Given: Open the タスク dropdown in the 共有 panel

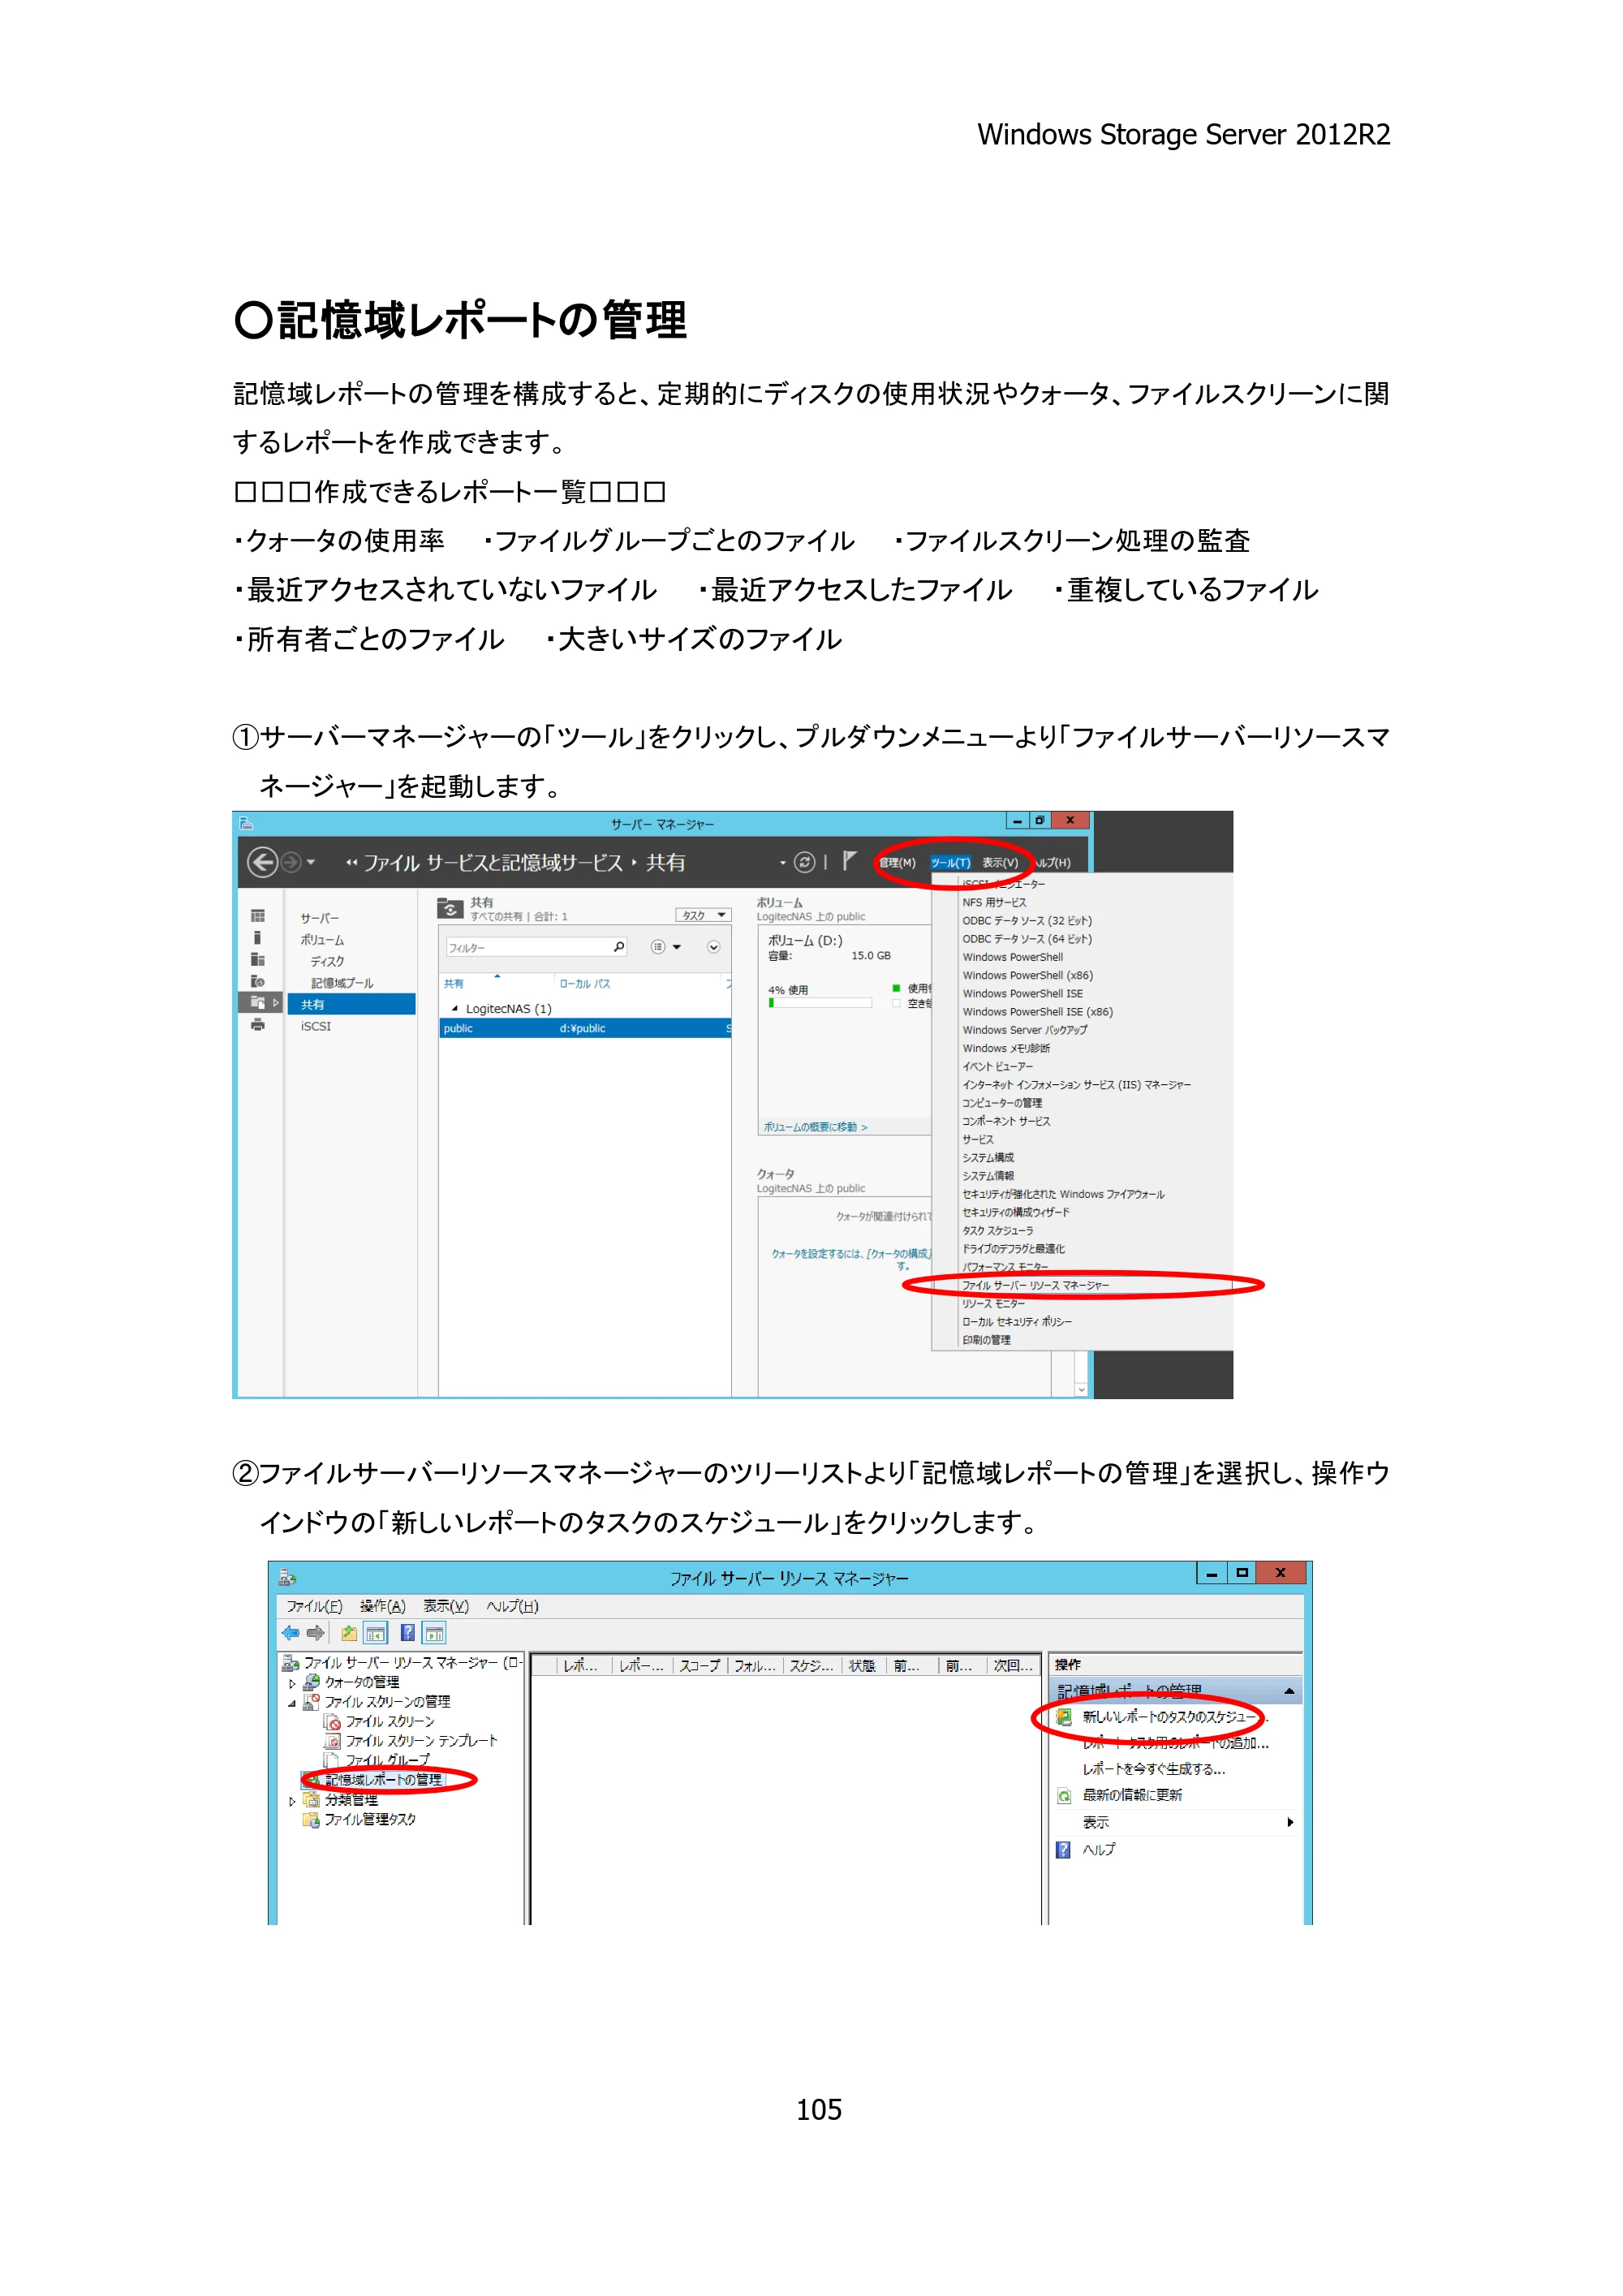Looking at the screenshot, I should pyautogui.click(x=704, y=915).
